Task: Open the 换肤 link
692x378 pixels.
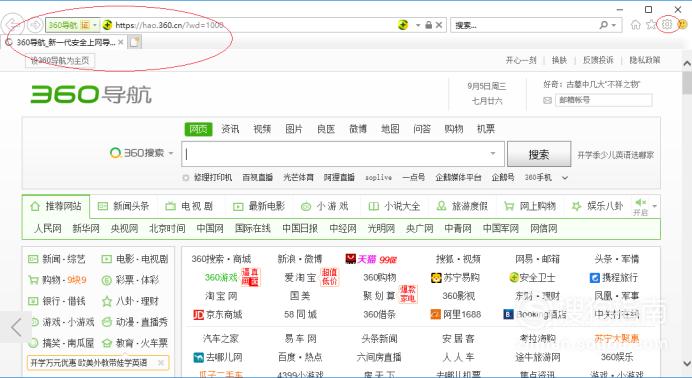Action: tap(559, 60)
